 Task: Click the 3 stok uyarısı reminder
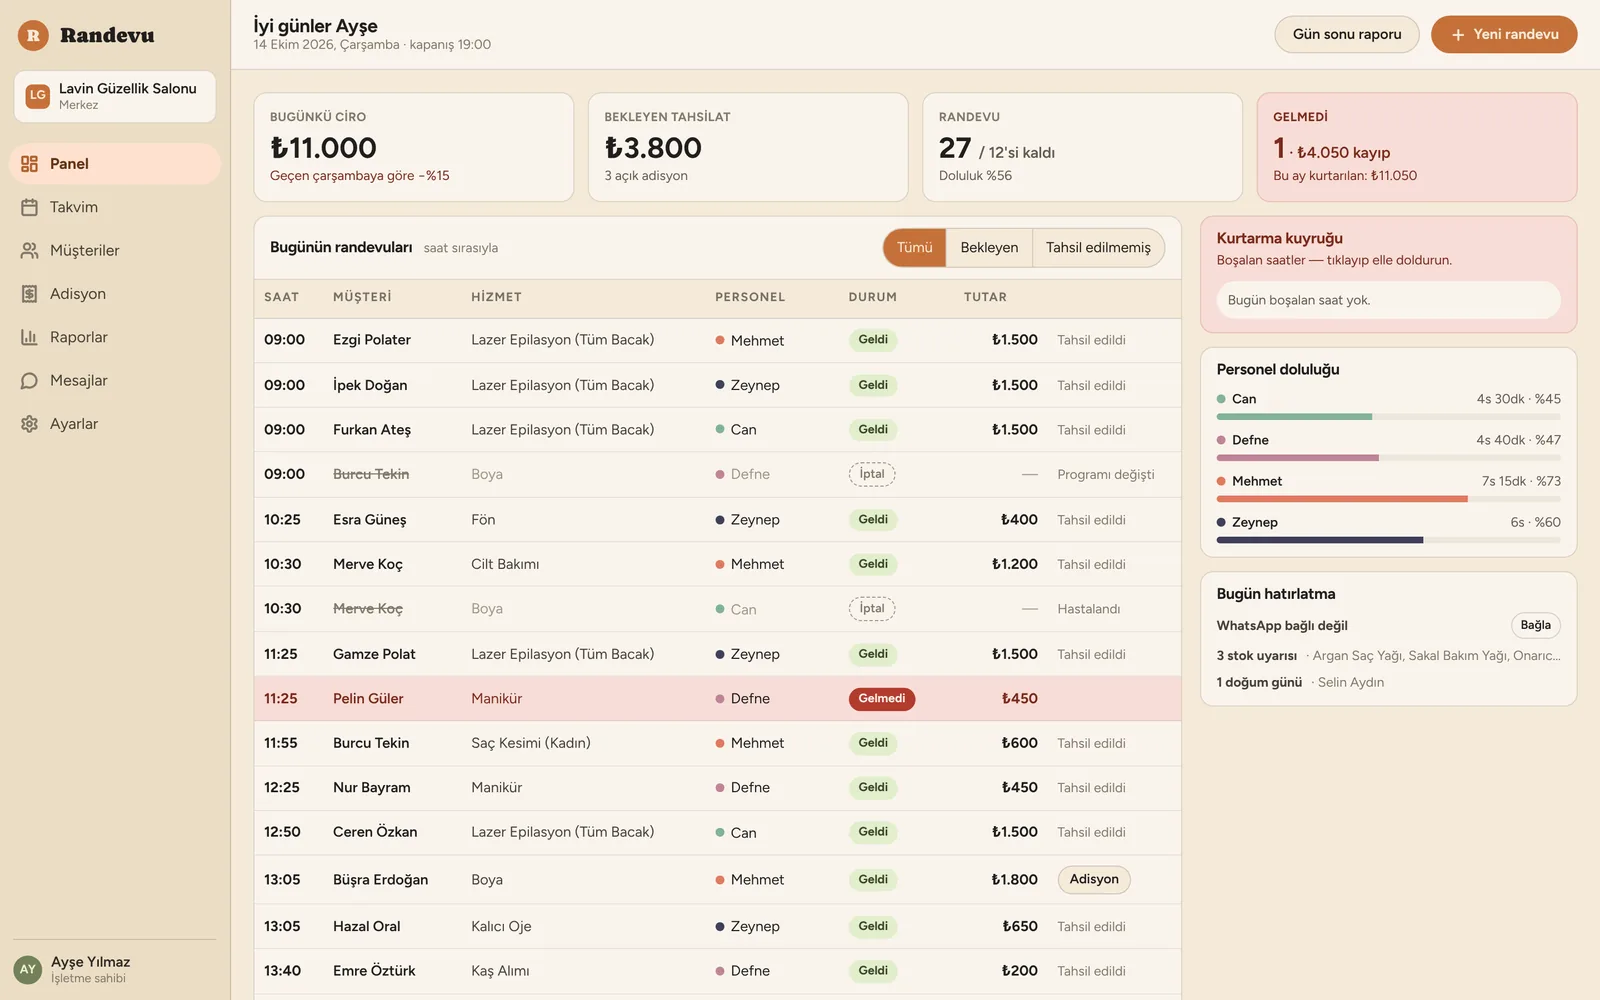pos(1388,656)
